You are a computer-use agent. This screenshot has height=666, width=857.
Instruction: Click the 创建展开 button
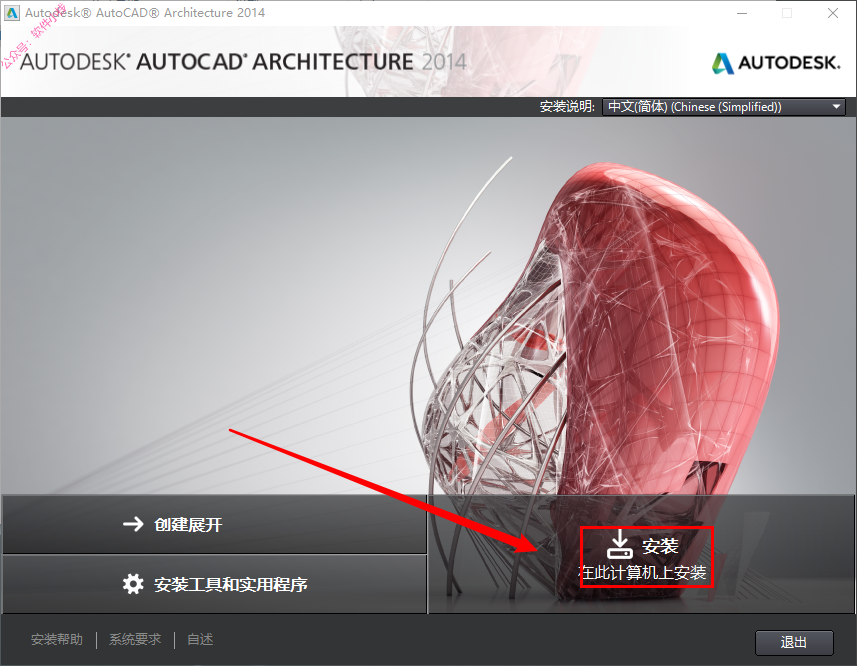pyautogui.click(x=214, y=524)
